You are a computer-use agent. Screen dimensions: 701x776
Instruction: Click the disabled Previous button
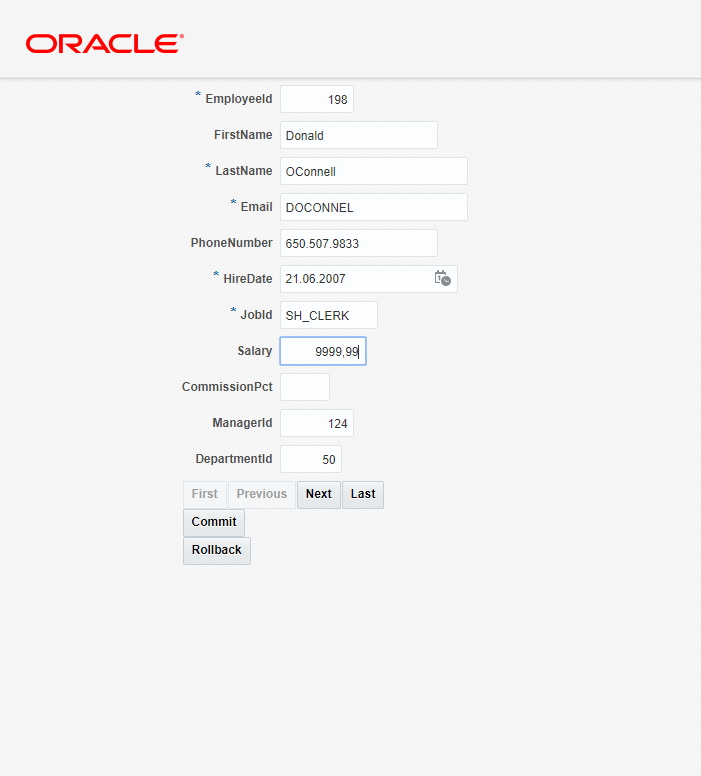point(262,494)
